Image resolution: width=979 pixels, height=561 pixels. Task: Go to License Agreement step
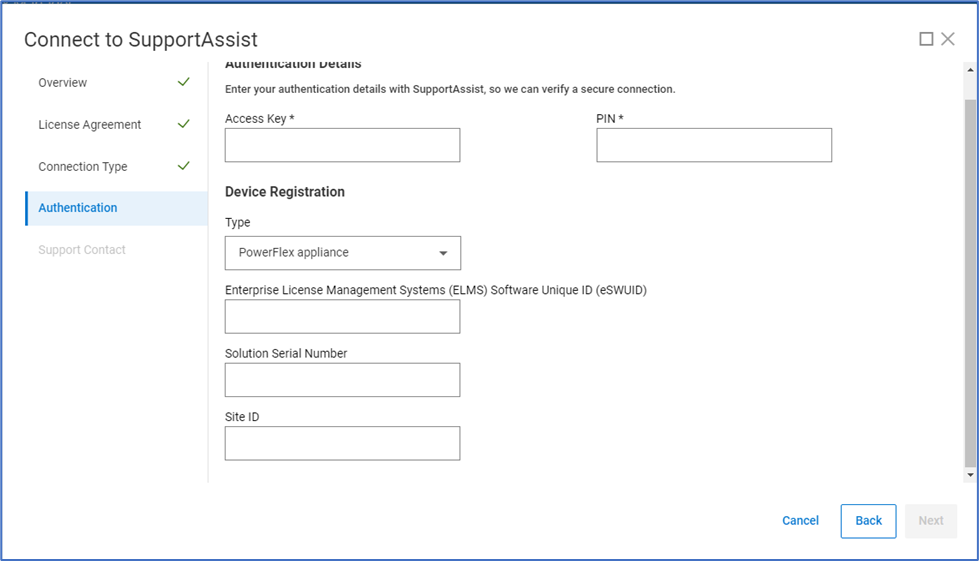tap(89, 124)
